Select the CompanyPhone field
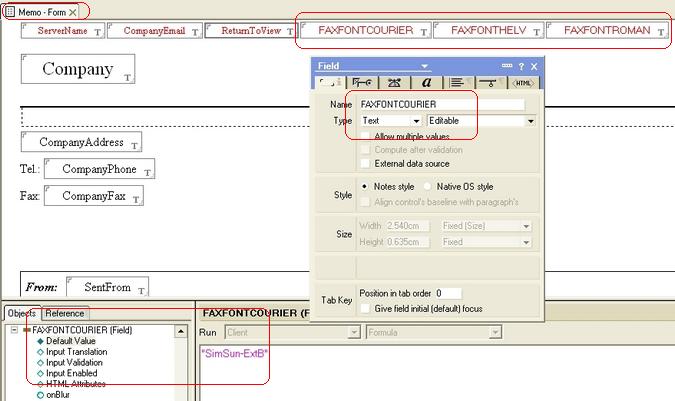The height and width of the screenshot is (401, 675). pyautogui.click(x=99, y=169)
